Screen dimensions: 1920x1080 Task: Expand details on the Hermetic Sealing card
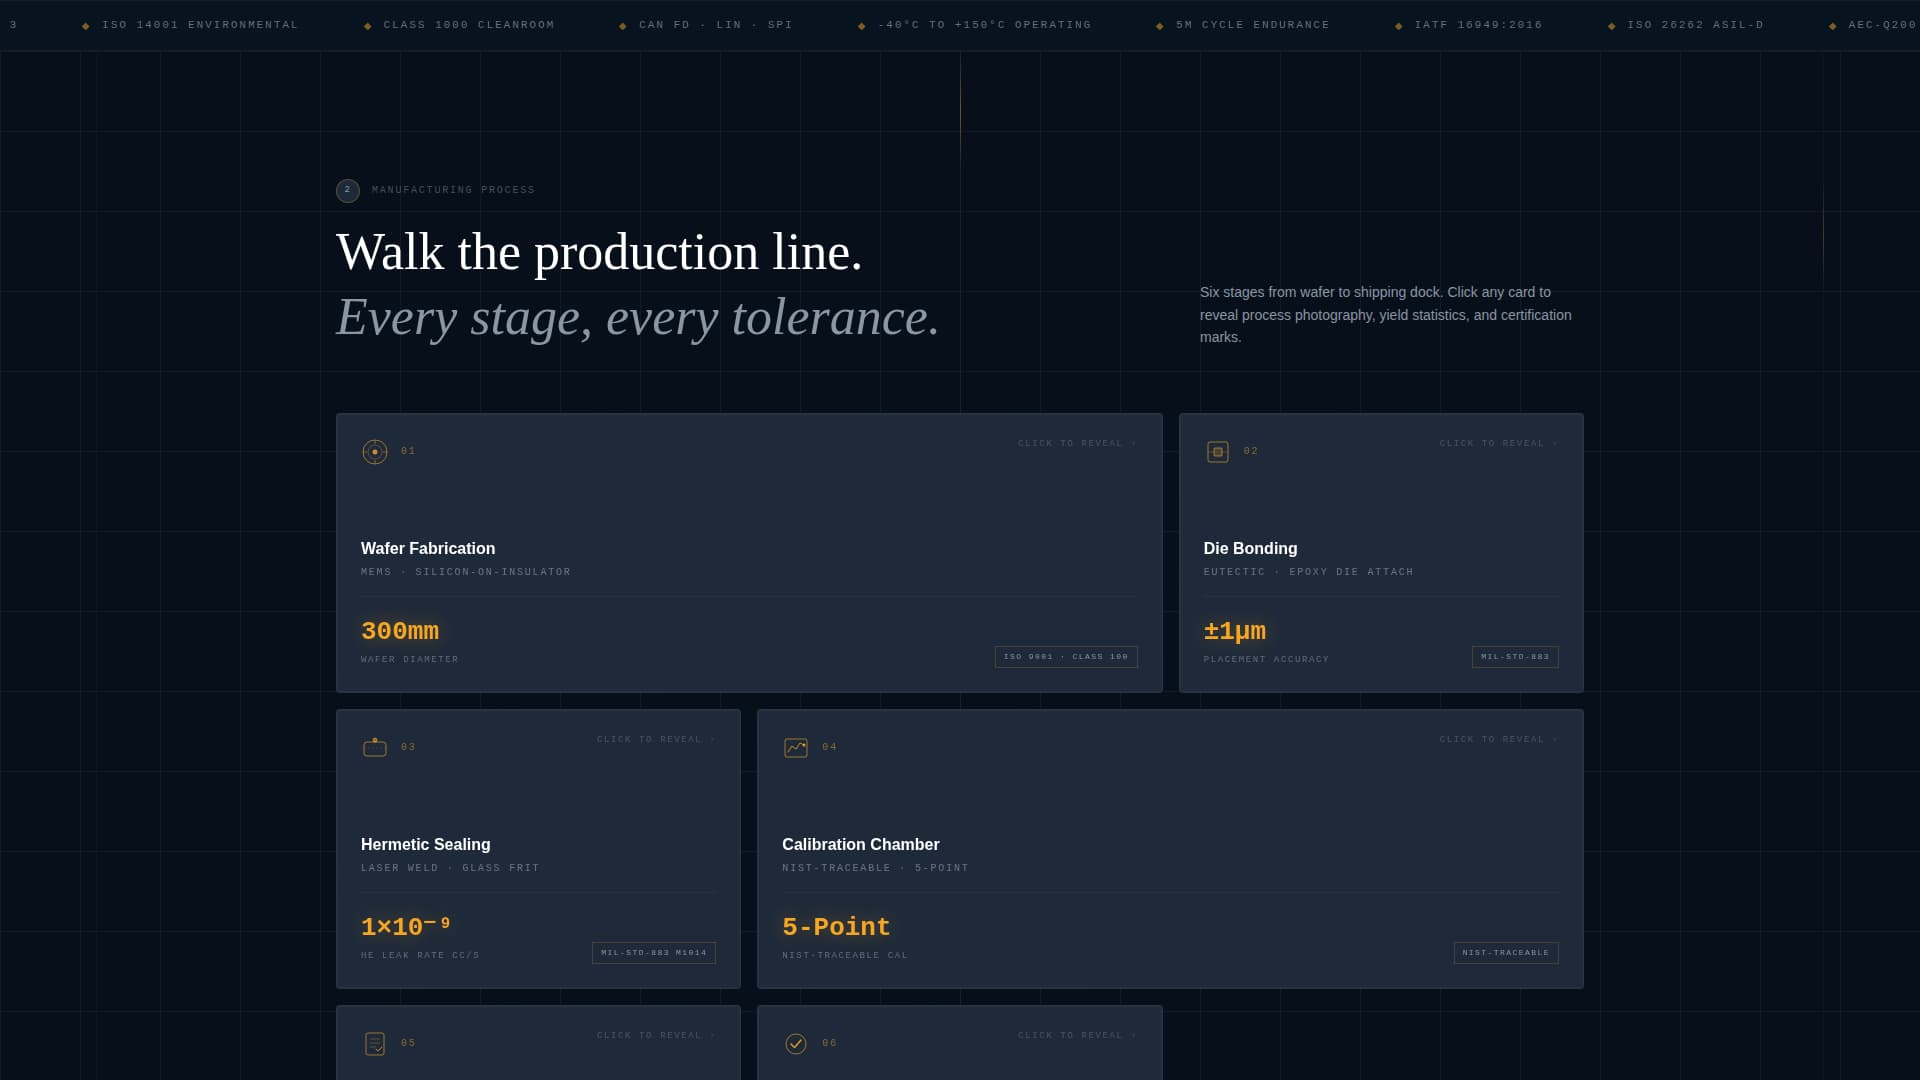(655, 739)
